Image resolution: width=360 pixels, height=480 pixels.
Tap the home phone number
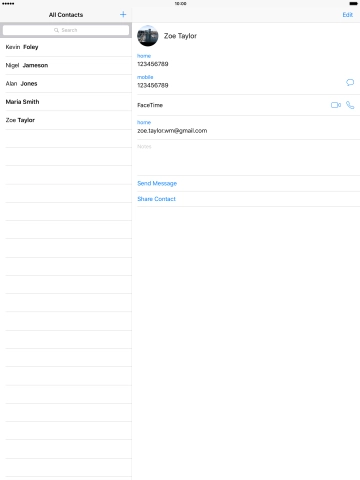pos(153,64)
